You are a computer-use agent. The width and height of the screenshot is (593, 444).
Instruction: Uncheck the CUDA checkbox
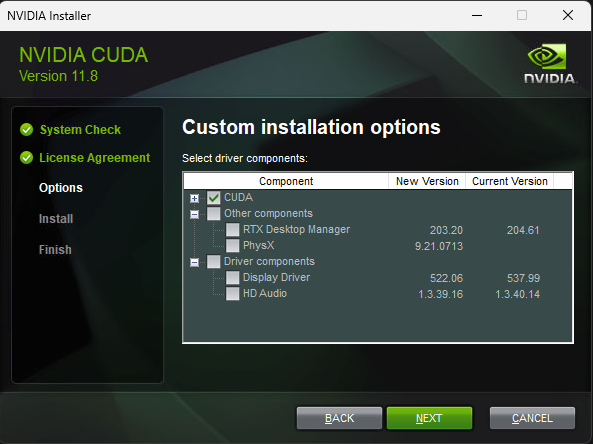pyautogui.click(x=214, y=197)
